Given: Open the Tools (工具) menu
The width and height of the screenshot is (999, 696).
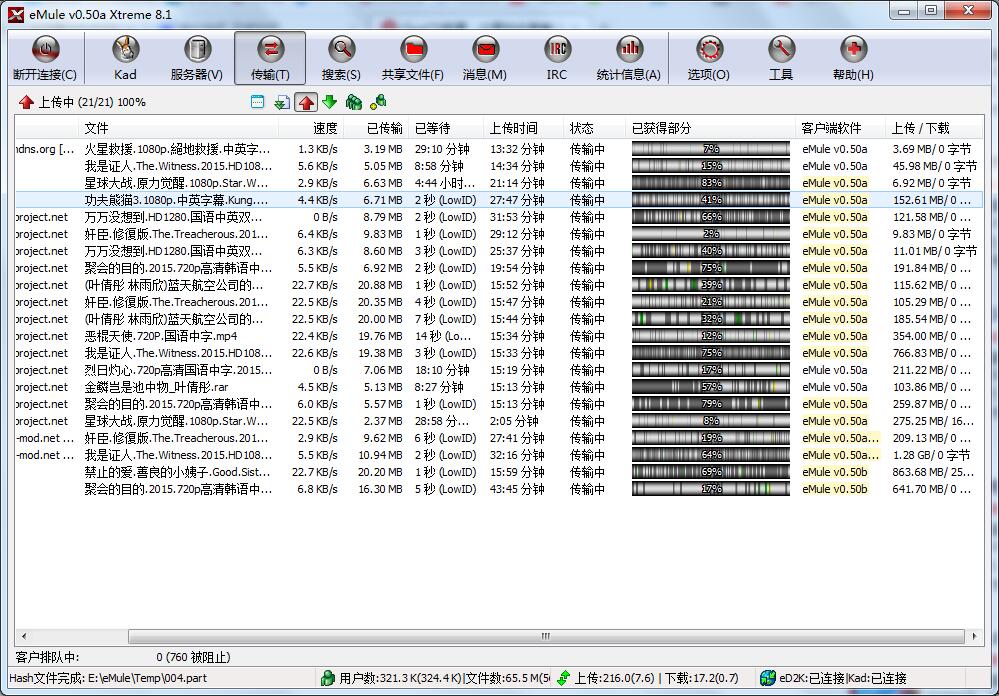Looking at the screenshot, I should [x=781, y=58].
